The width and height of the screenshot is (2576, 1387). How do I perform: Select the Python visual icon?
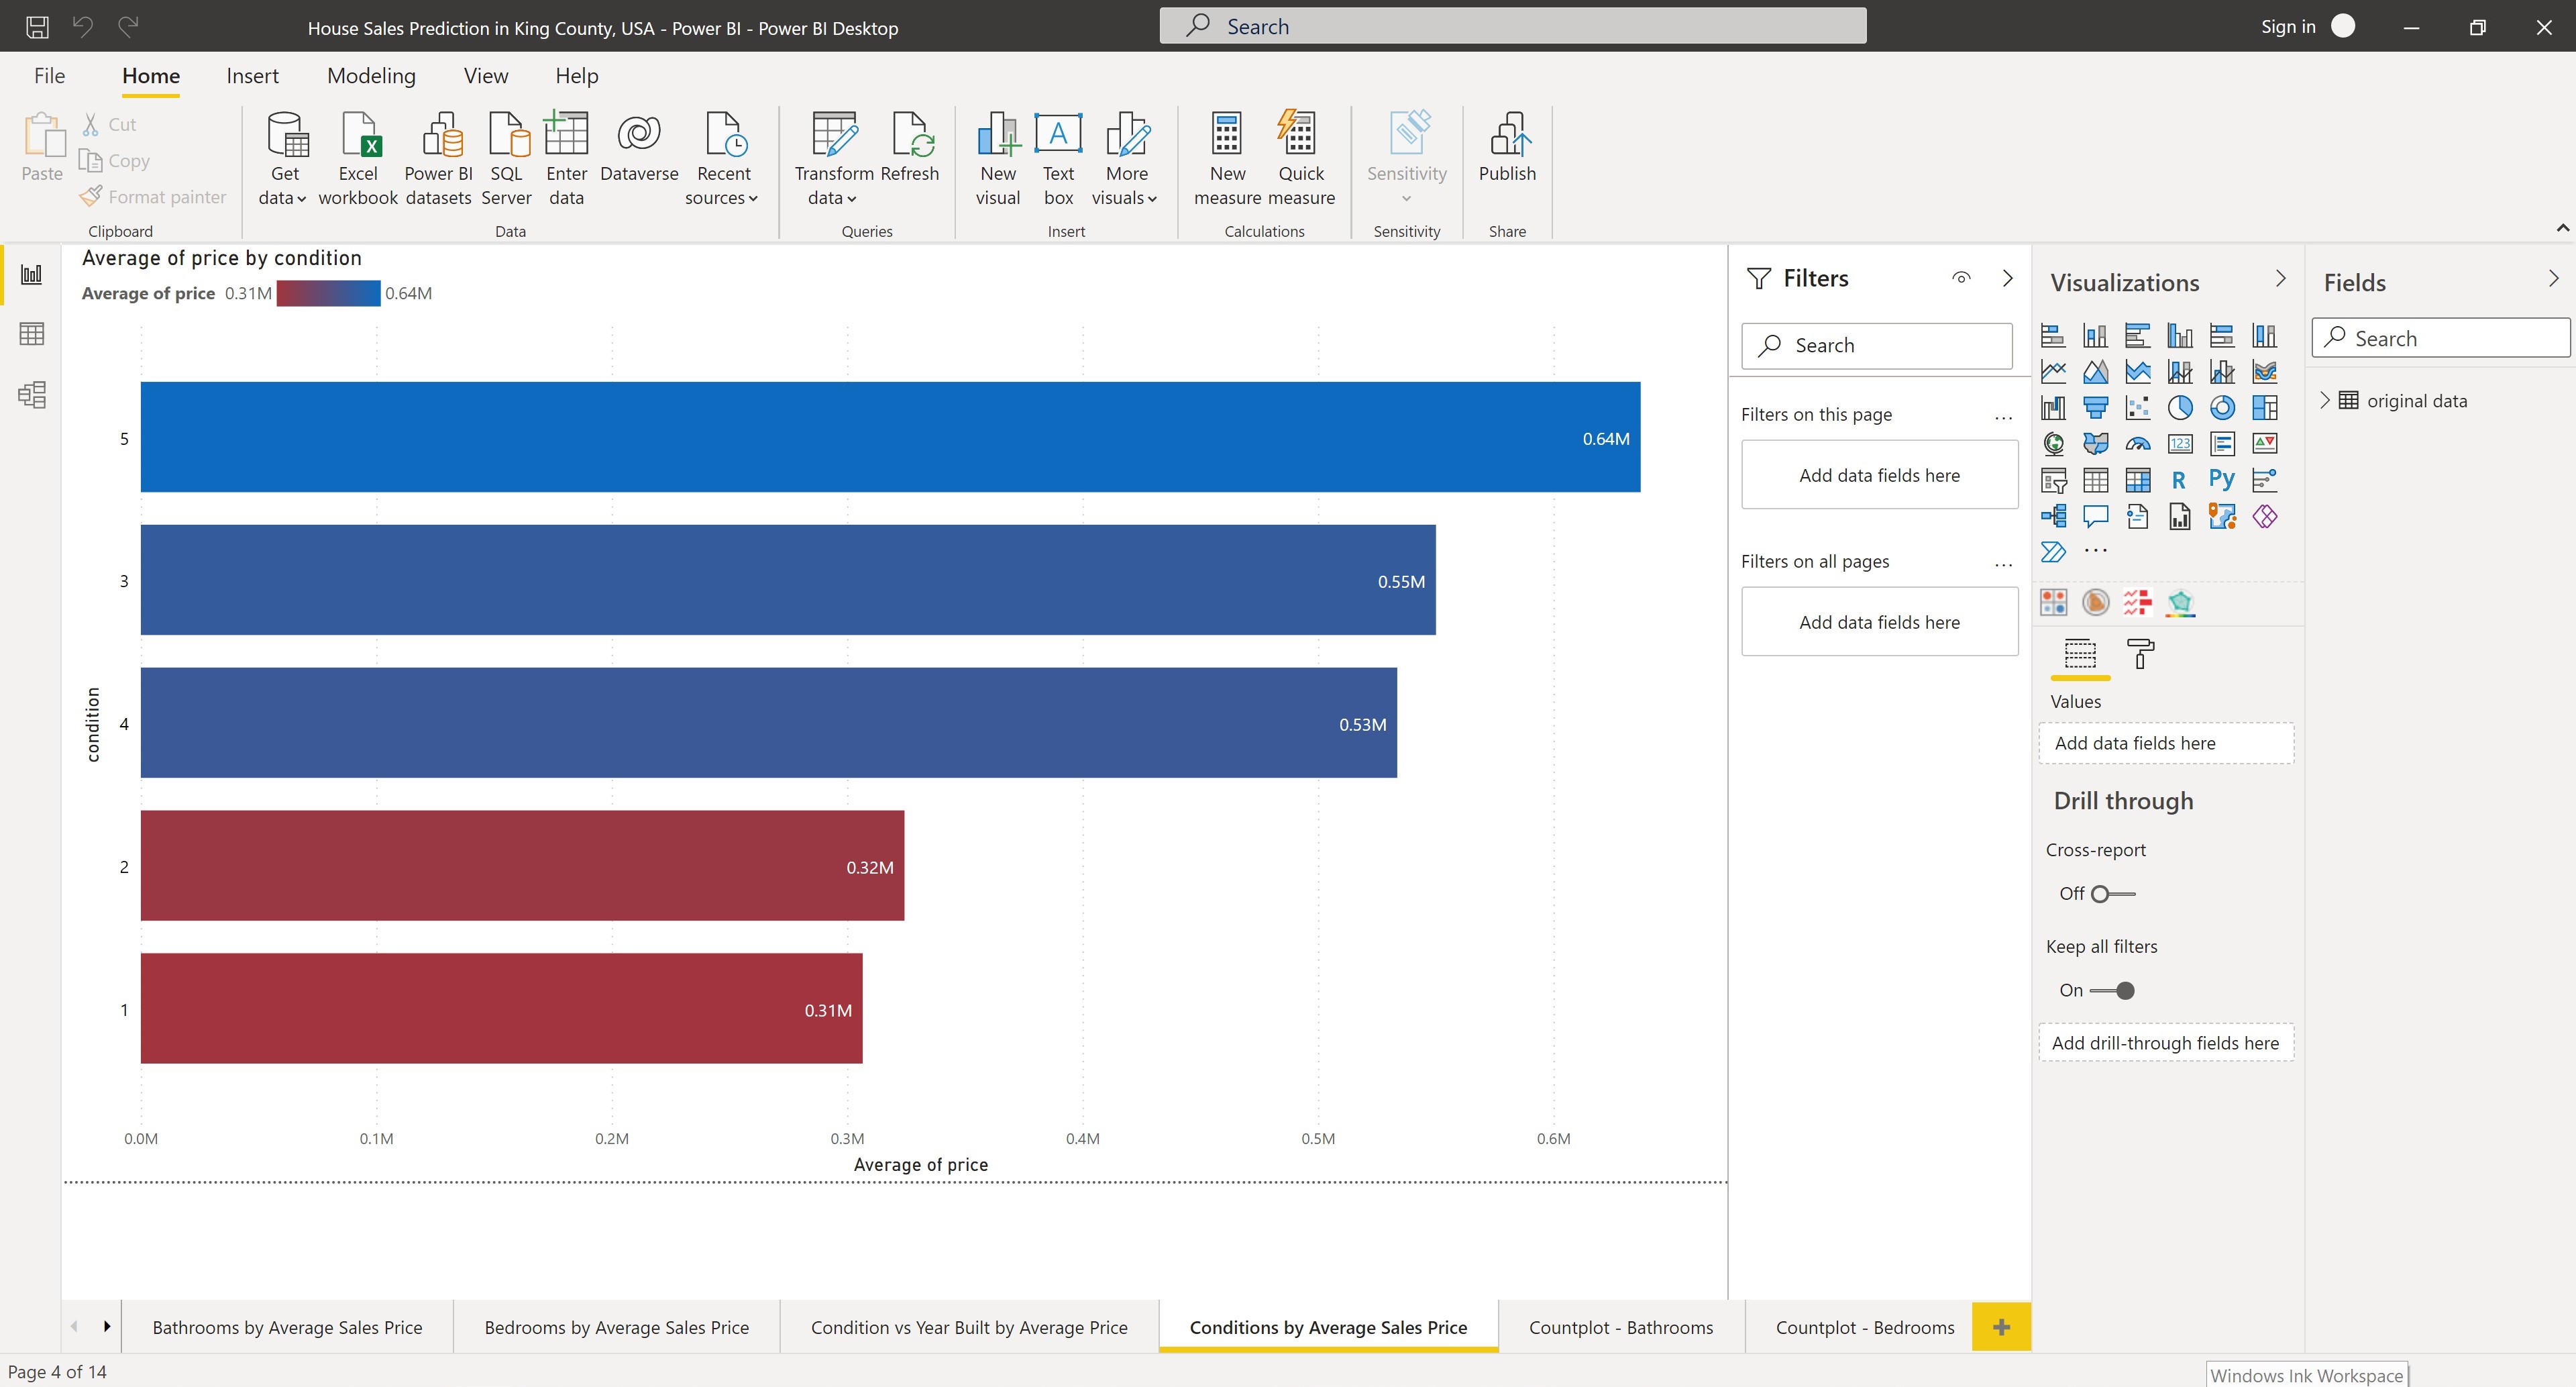point(2221,480)
